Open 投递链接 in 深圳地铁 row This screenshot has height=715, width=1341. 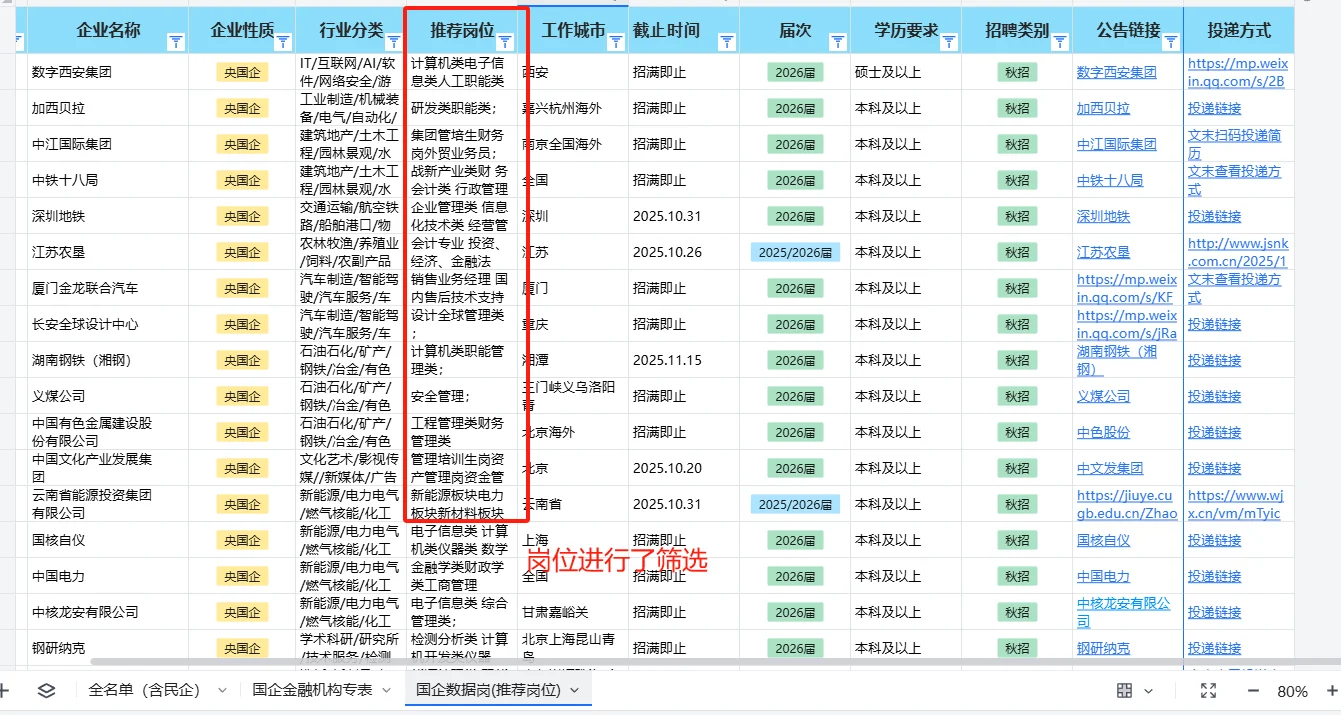(1214, 216)
